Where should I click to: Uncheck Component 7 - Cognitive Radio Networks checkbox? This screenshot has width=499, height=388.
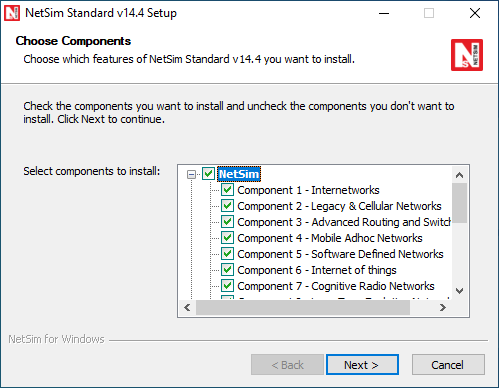point(227,286)
